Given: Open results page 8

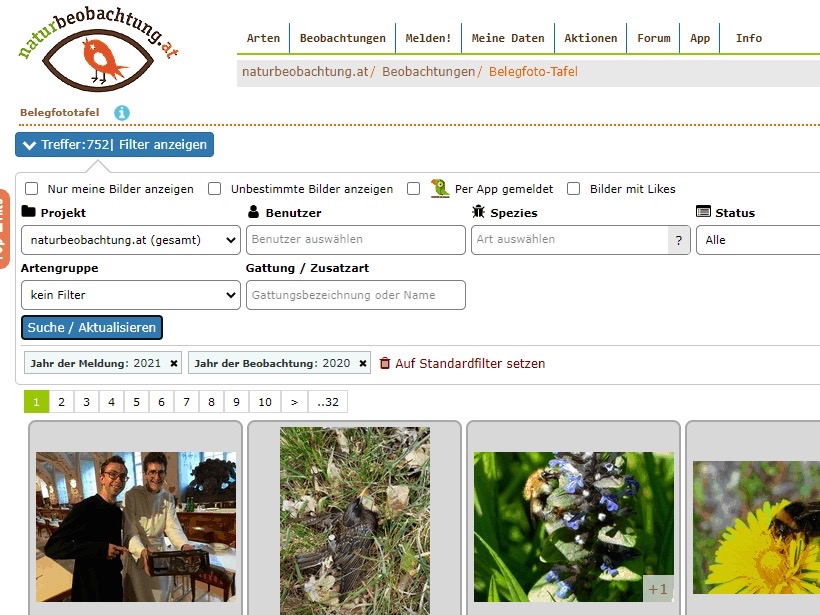Looking at the screenshot, I should [x=211, y=402].
